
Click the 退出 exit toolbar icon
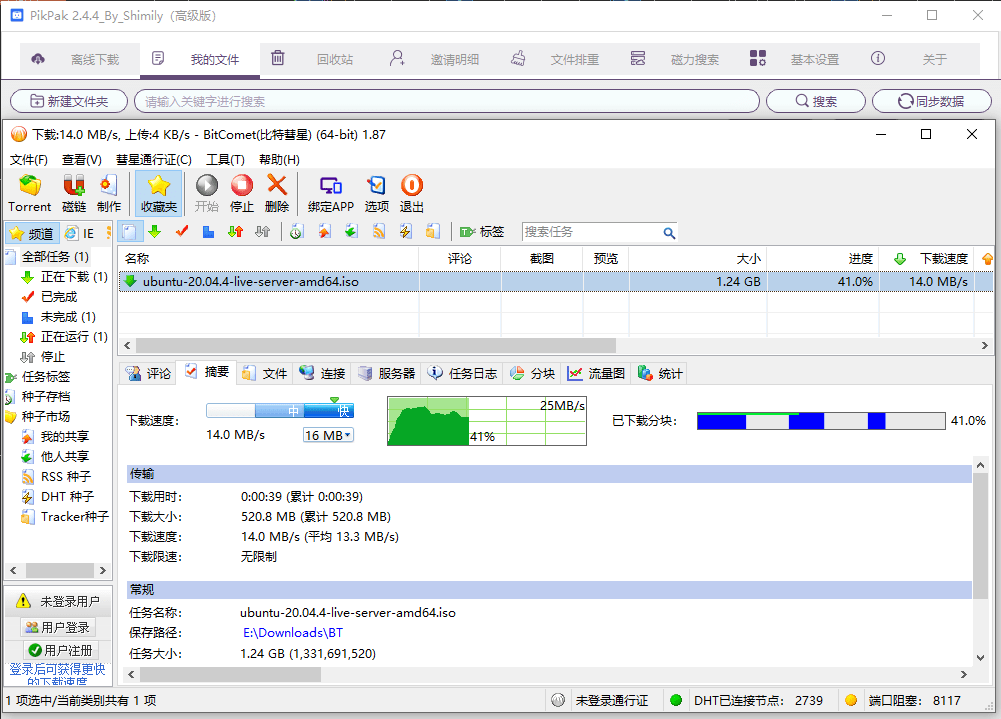(412, 193)
